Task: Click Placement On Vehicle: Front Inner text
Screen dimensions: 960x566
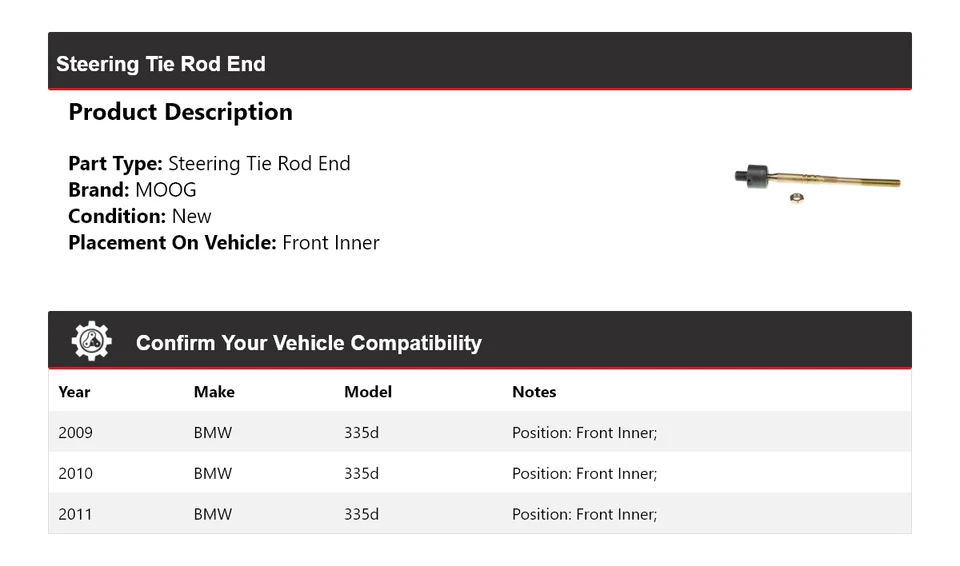Action: coord(224,242)
